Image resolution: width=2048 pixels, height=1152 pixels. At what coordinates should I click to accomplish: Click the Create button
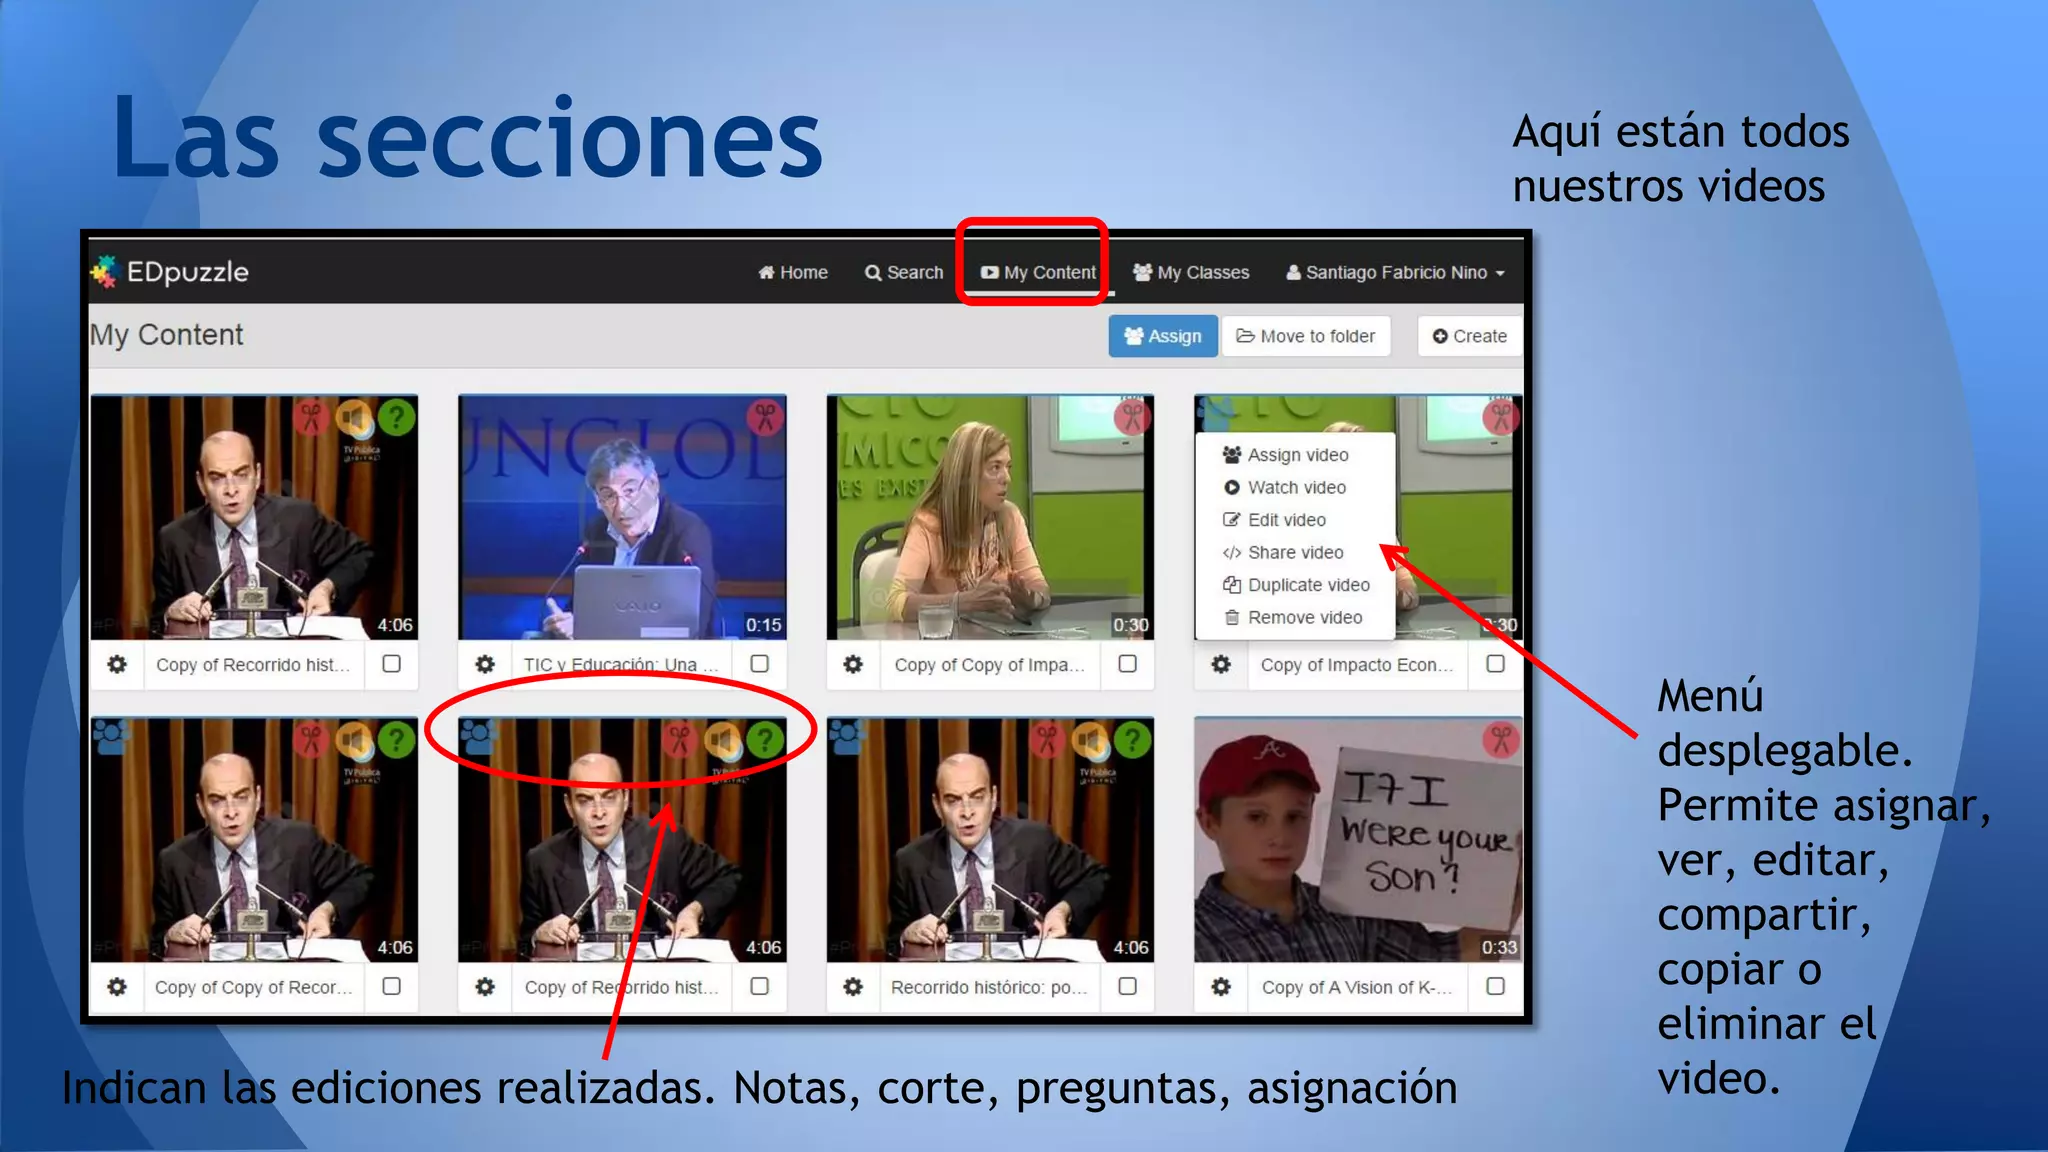pyautogui.click(x=1469, y=336)
